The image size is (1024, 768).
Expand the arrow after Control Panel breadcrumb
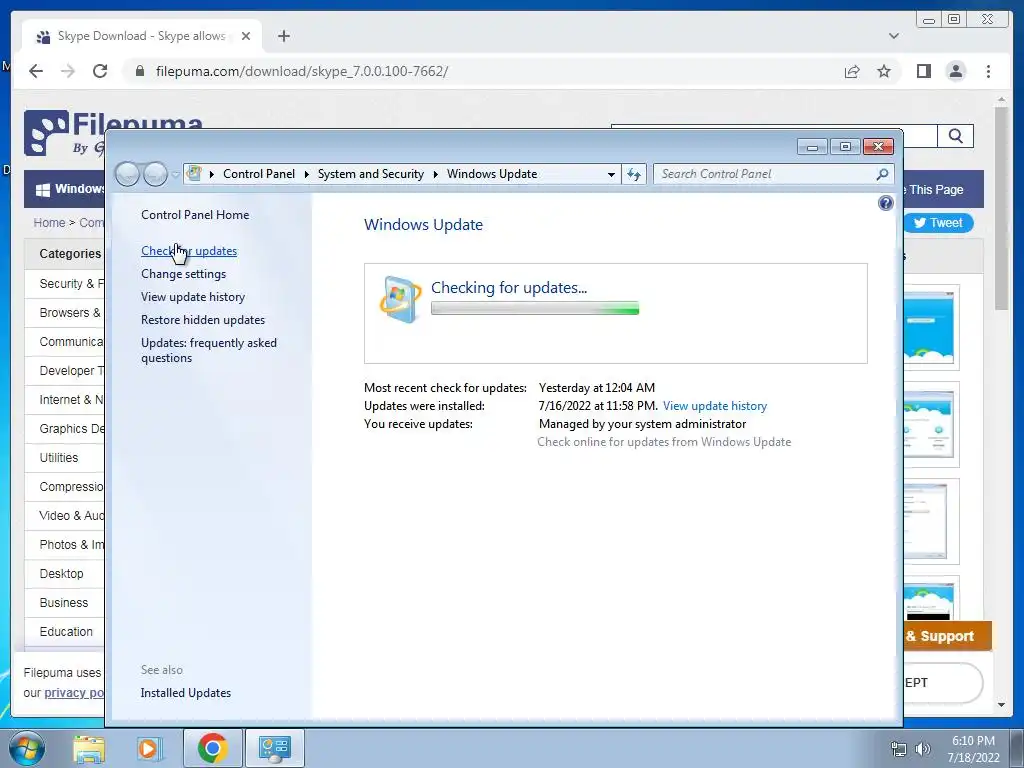(306, 174)
